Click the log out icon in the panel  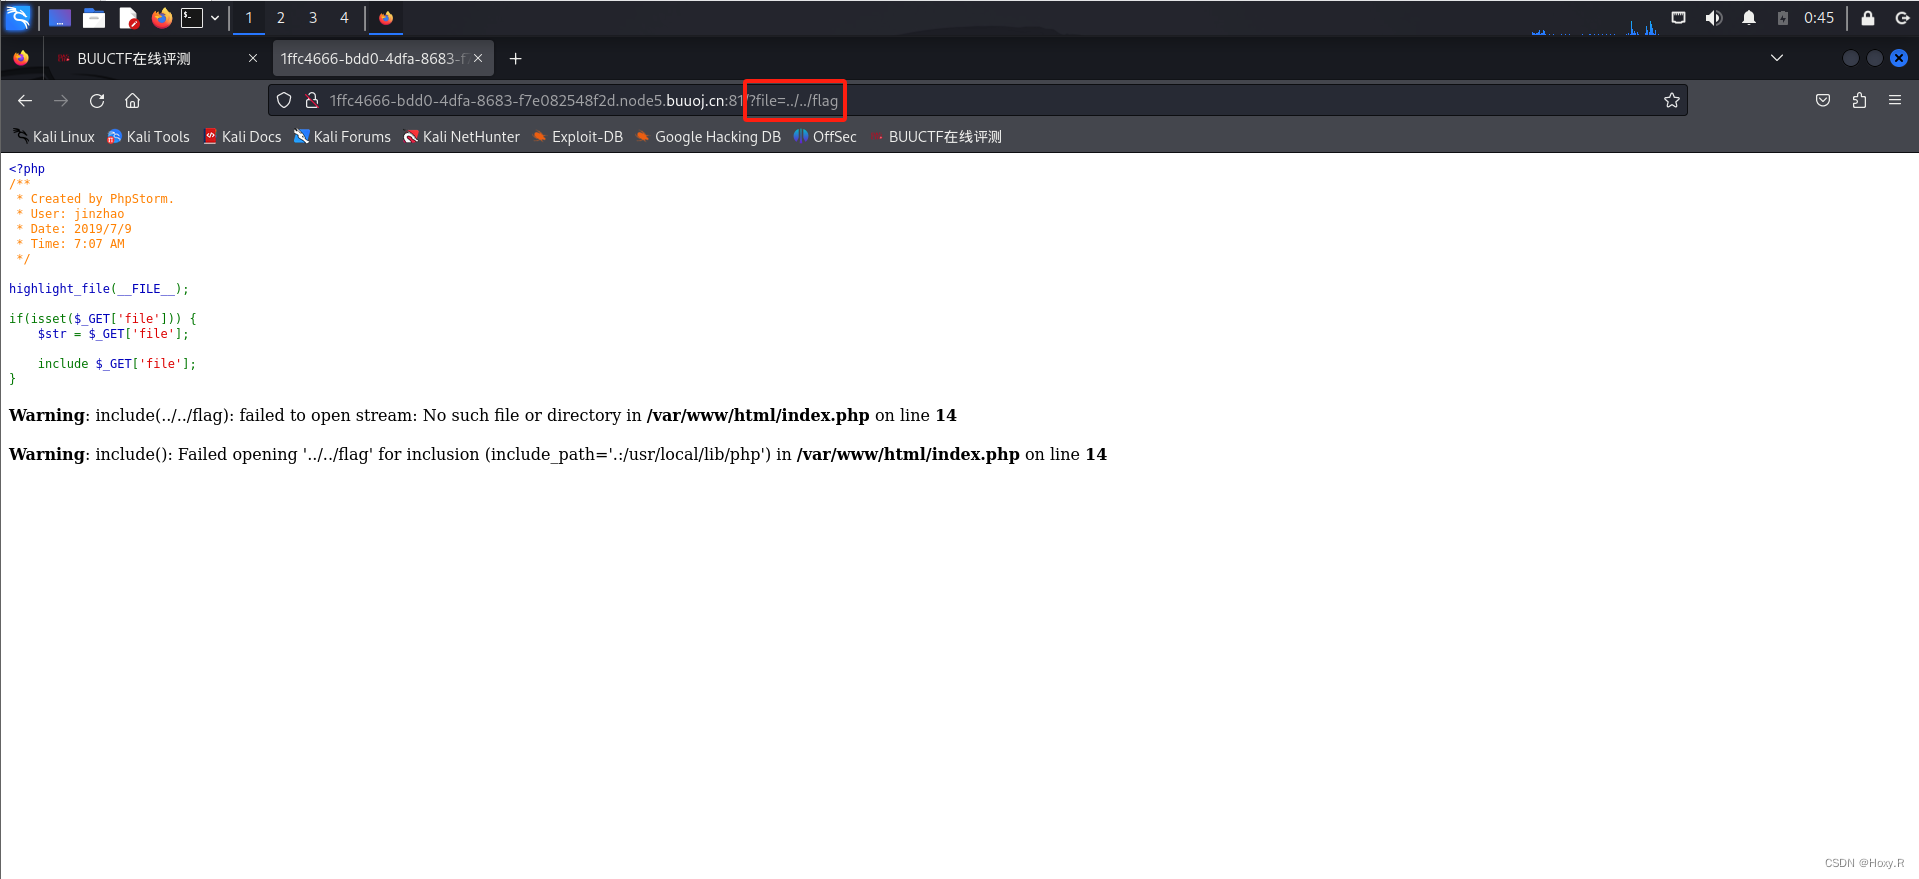tap(1902, 18)
